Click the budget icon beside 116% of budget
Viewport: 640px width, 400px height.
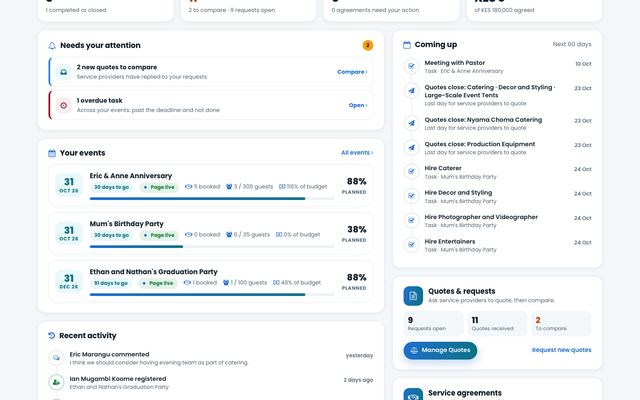point(282,187)
